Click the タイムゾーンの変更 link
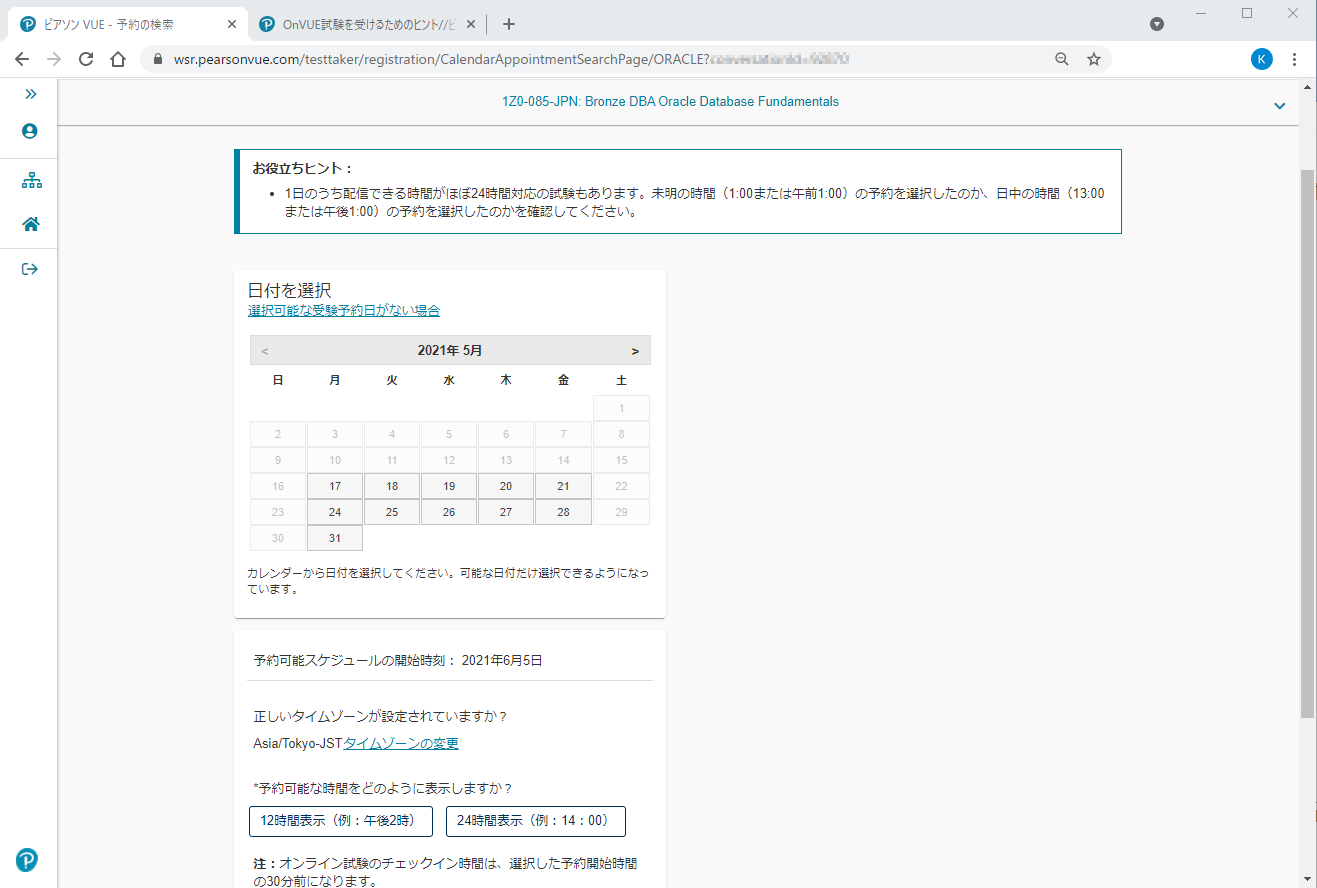Image resolution: width=1317 pixels, height=888 pixels. [x=401, y=744]
